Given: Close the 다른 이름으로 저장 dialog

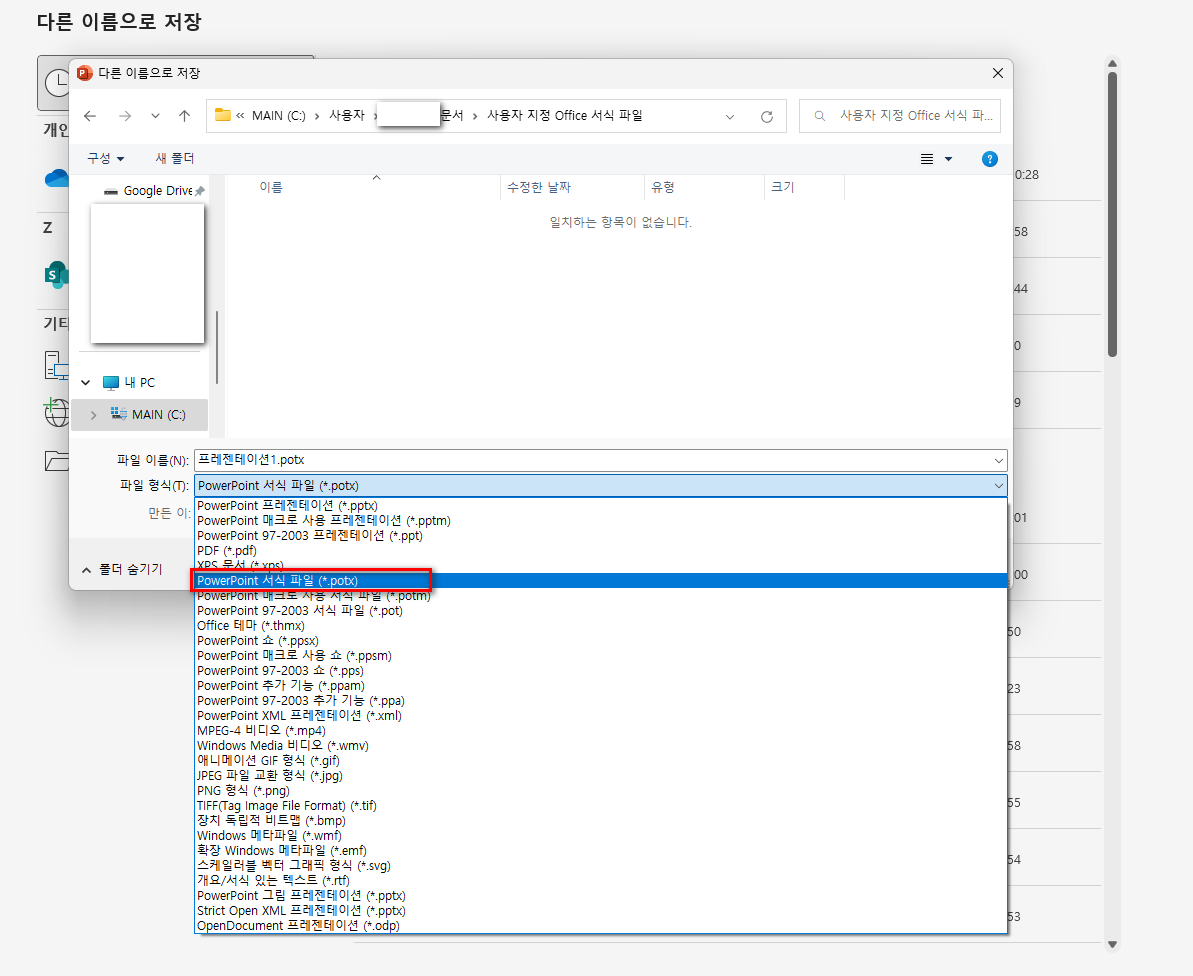Looking at the screenshot, I should 997,73.
